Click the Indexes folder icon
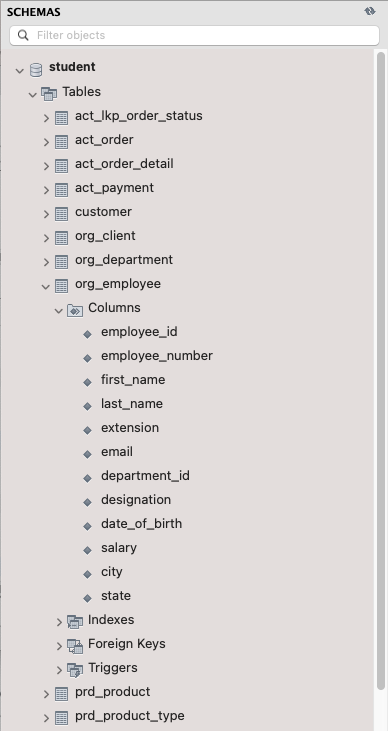The height and width of the screenshot is (731, 388). coord(75,621)
